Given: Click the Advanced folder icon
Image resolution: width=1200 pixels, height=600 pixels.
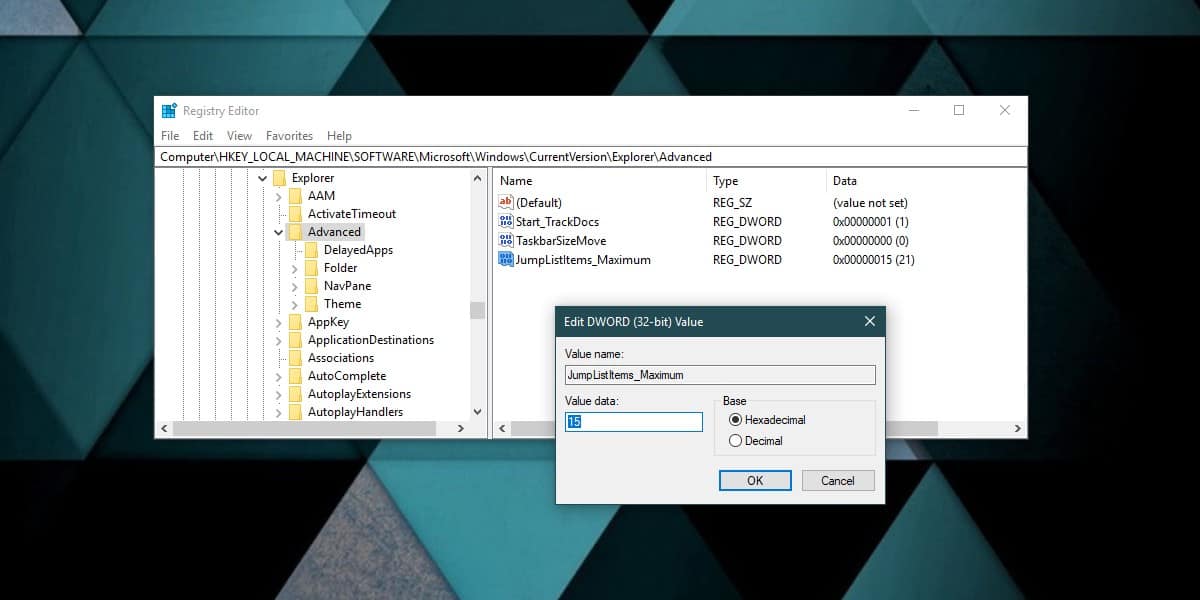Looking at the screenshot, I should click(x=295, y=232).
